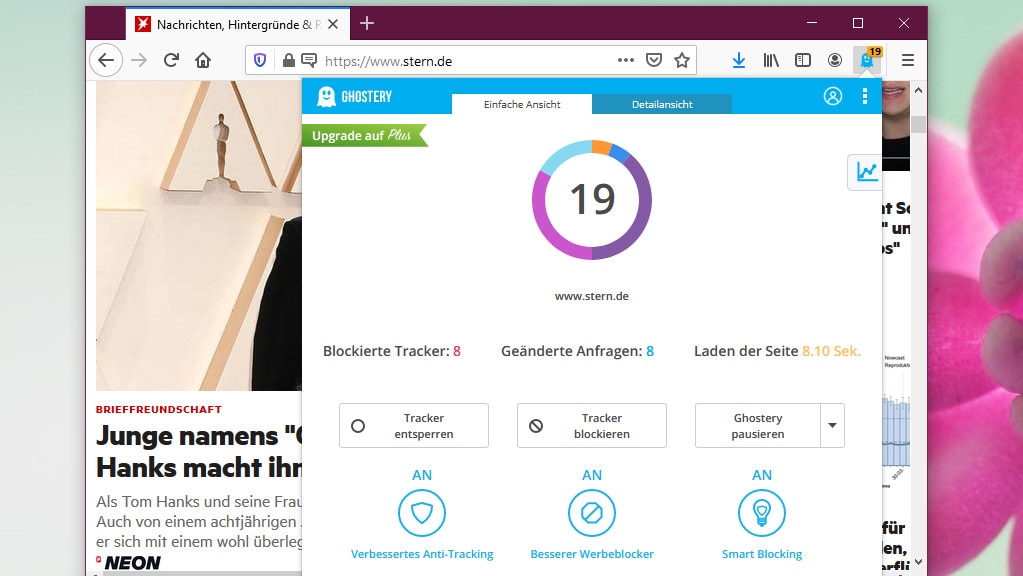Click Ghostery pausieren button

coord(757,426)
